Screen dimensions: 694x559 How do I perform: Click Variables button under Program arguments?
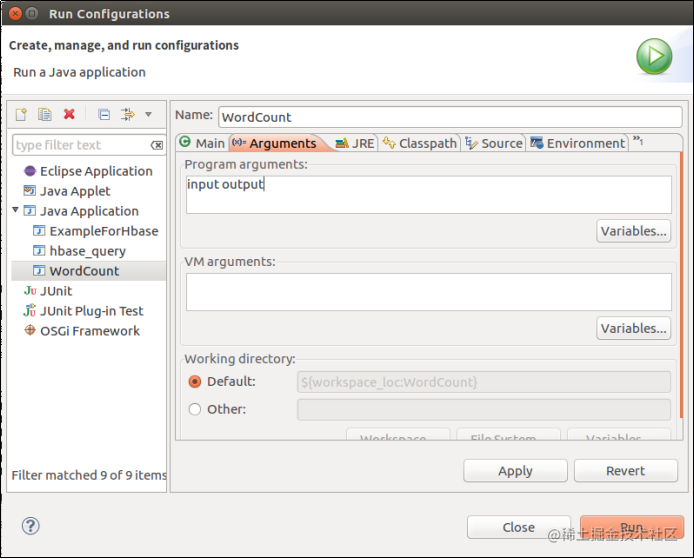tap(633, 231)
